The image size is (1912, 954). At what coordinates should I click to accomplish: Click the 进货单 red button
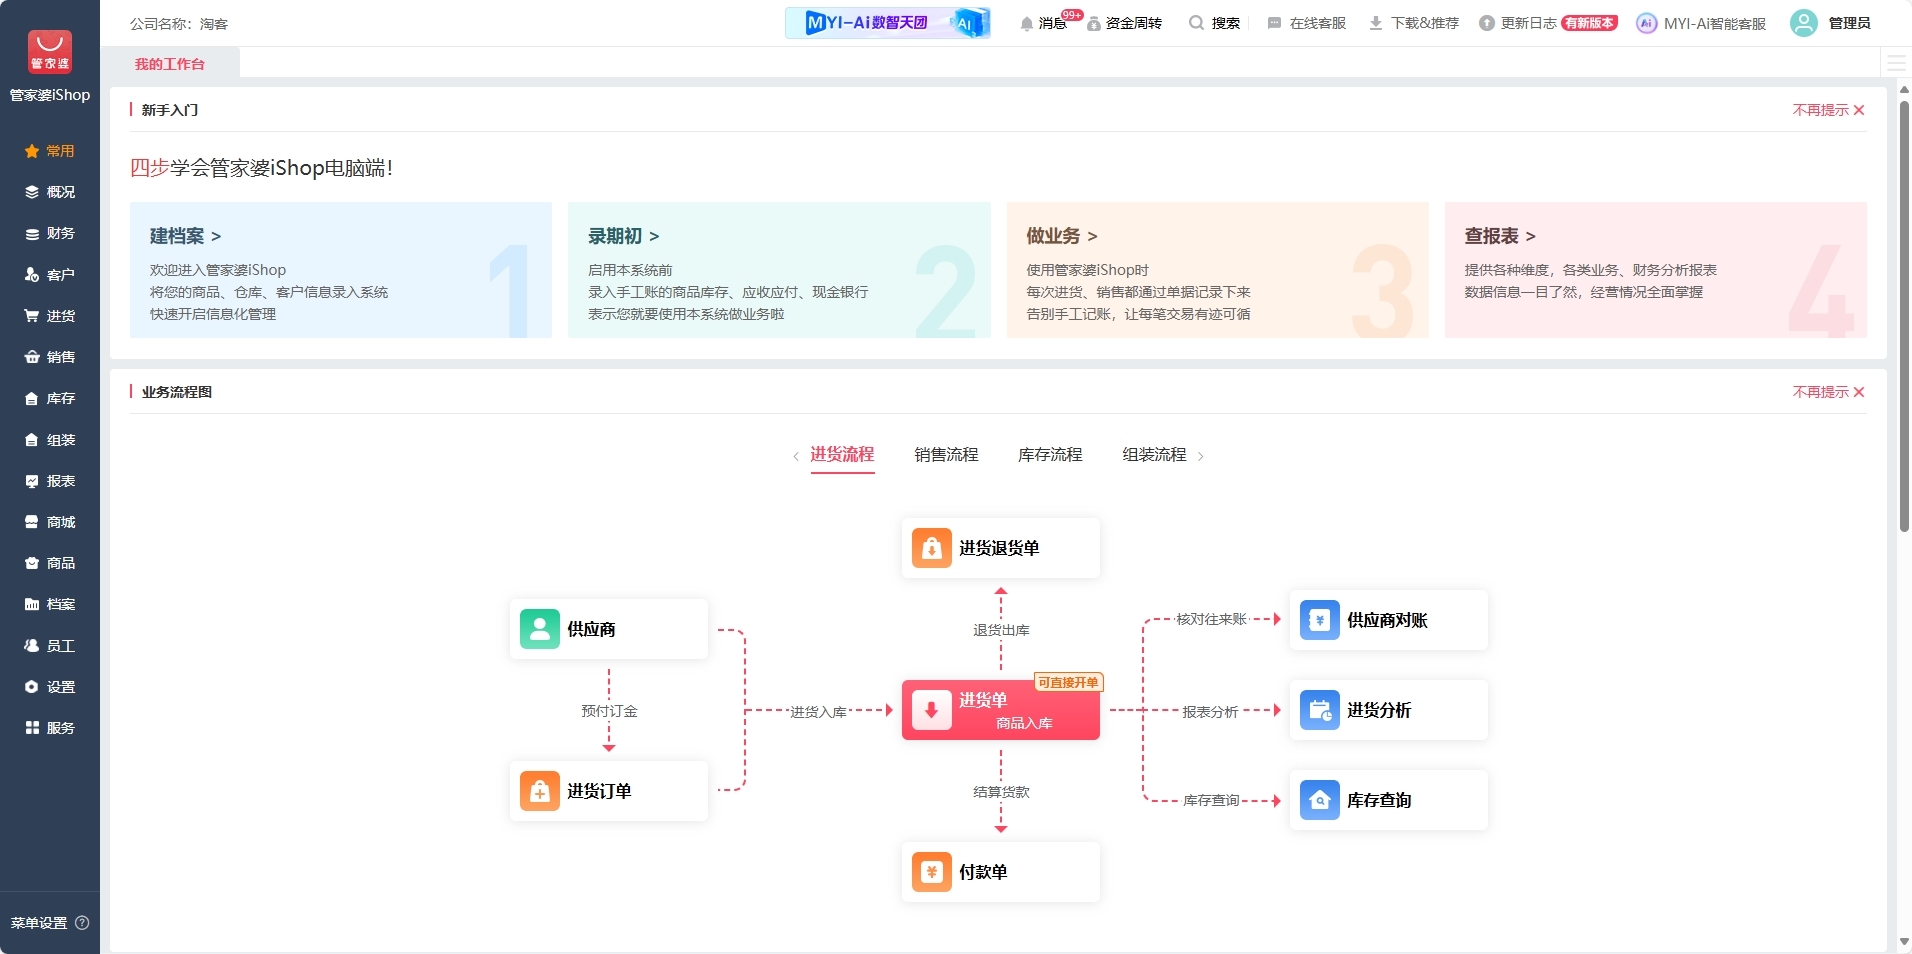[x=1000, y=710]
